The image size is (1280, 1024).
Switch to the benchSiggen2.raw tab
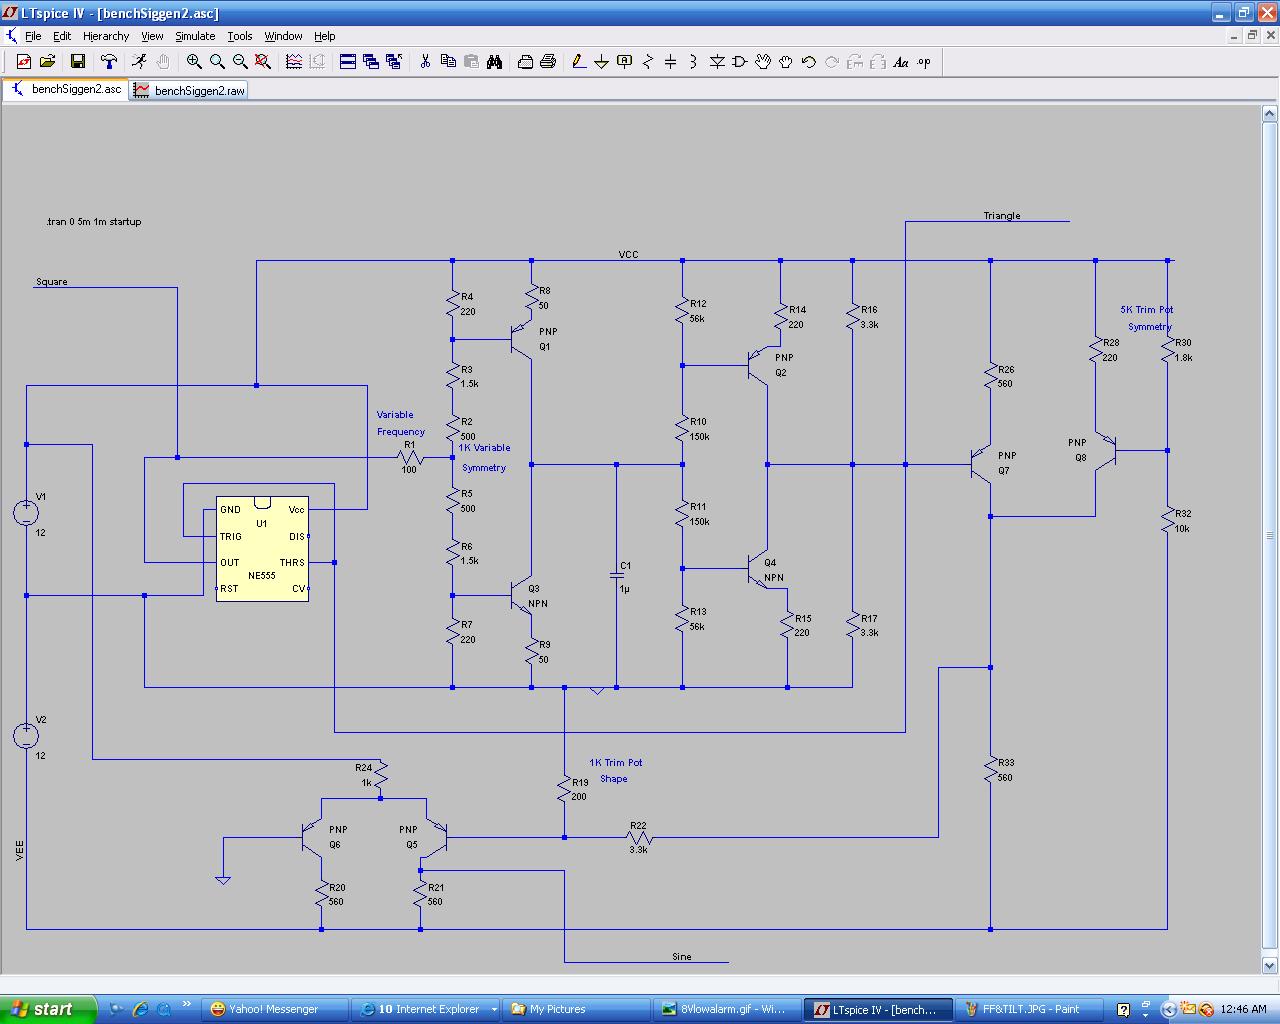coord(189,90)
